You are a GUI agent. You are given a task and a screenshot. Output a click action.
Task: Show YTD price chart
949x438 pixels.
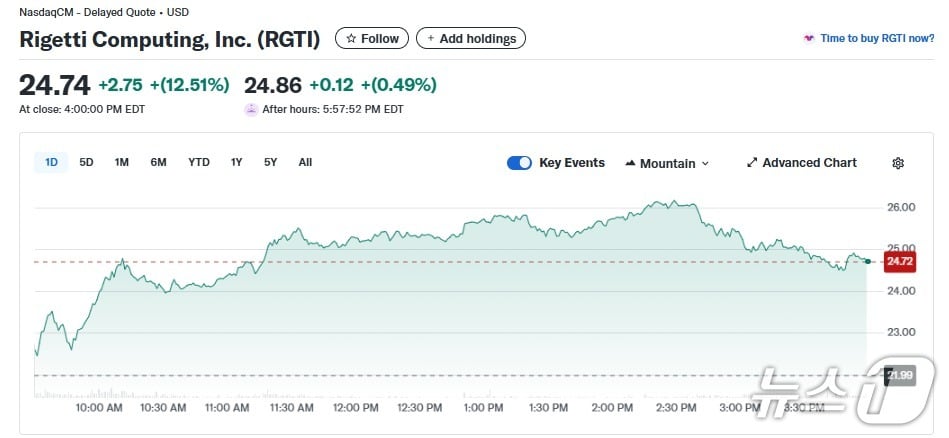point(199,162)
